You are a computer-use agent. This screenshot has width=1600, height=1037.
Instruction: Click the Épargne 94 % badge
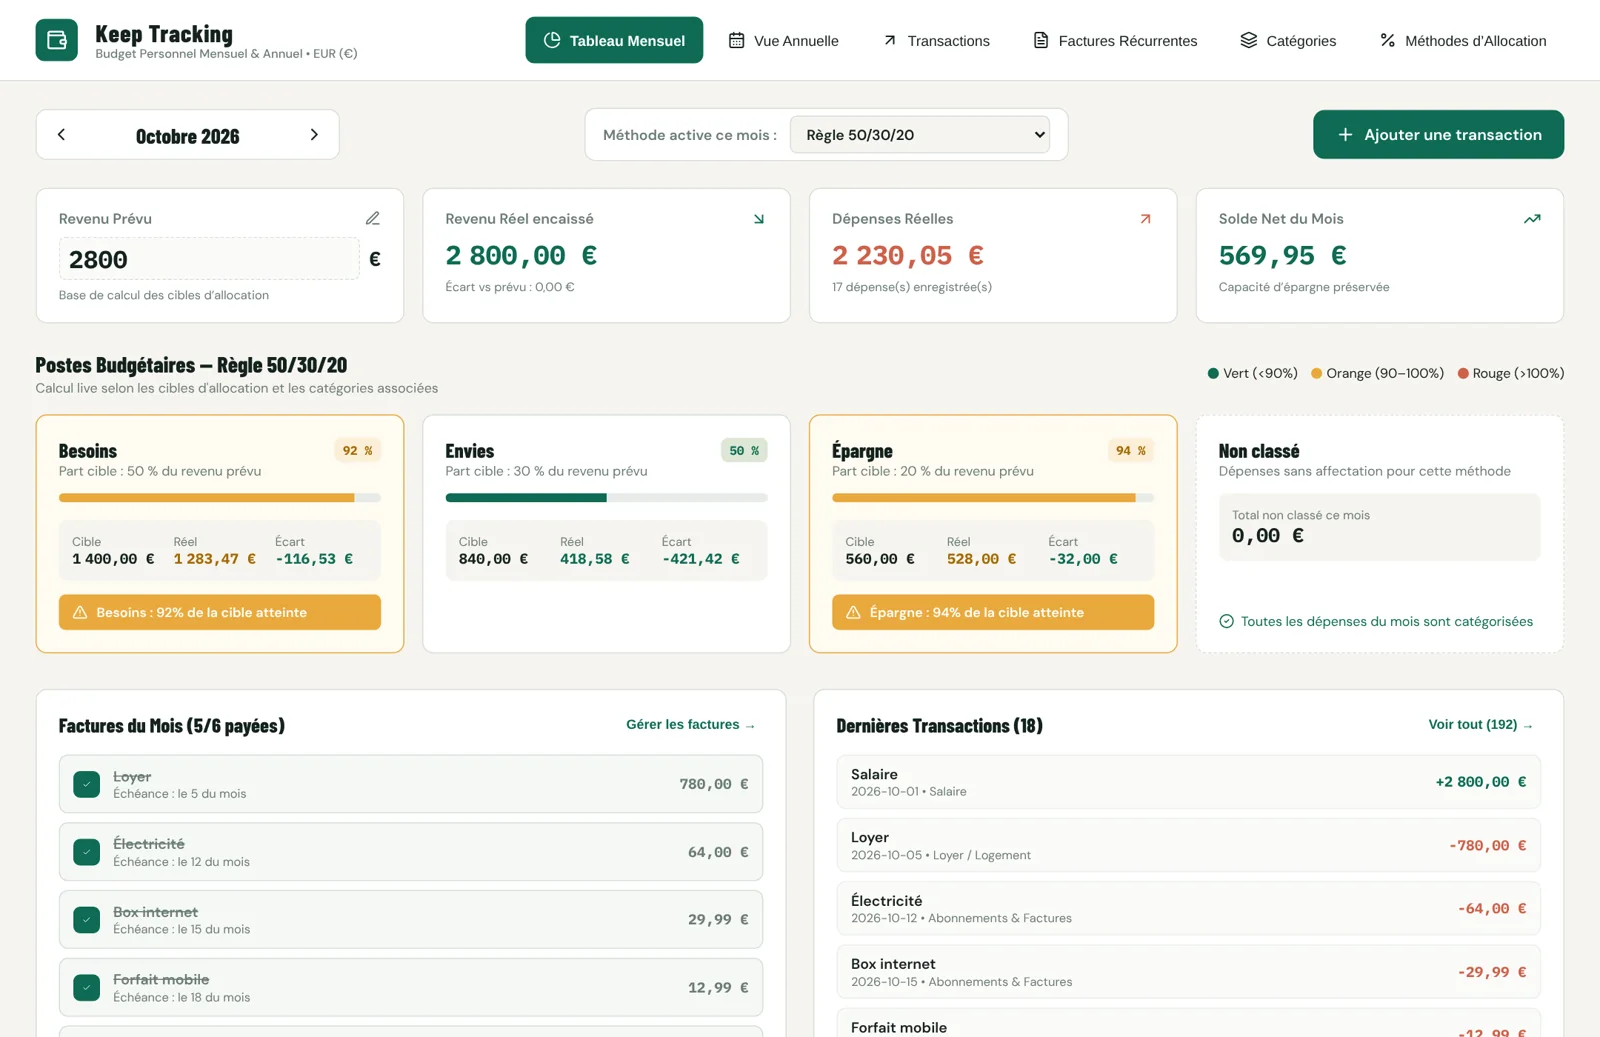click(1130, 451)
